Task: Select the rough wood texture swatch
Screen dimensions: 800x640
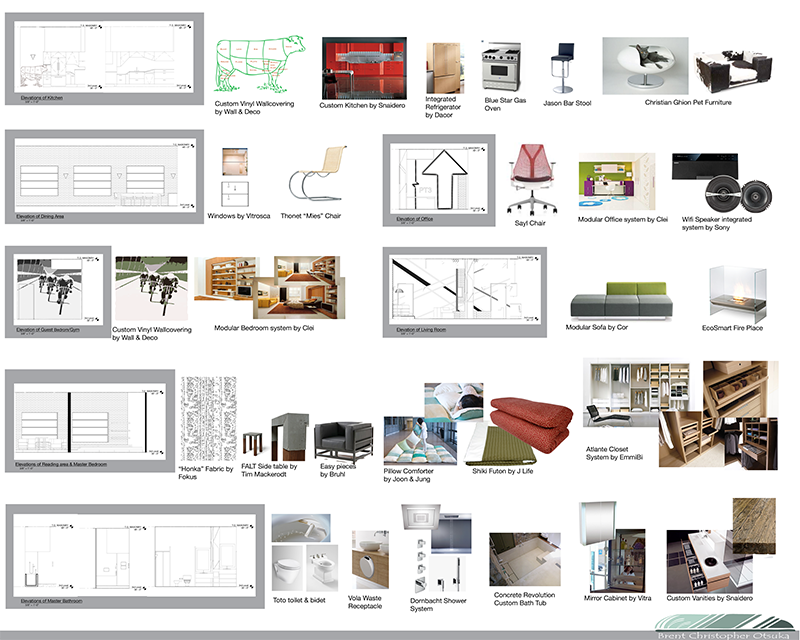Action: [x=755, y=526]
